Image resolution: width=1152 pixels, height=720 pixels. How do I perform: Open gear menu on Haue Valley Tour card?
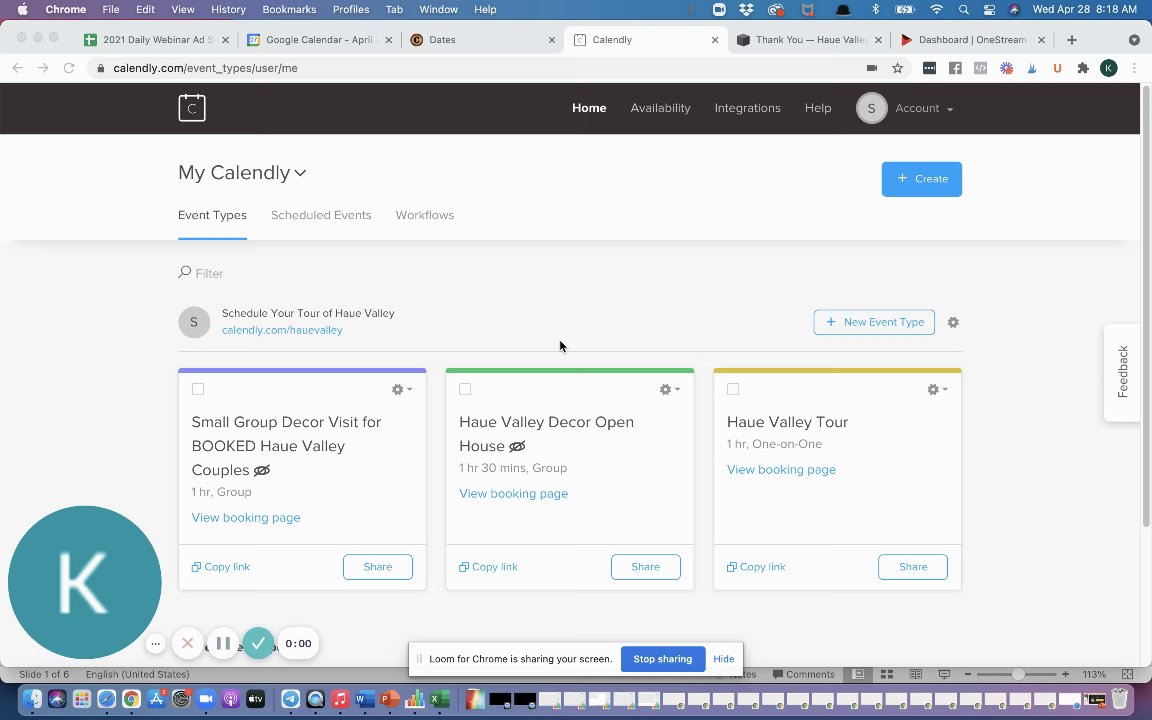(x=937, y=389)
